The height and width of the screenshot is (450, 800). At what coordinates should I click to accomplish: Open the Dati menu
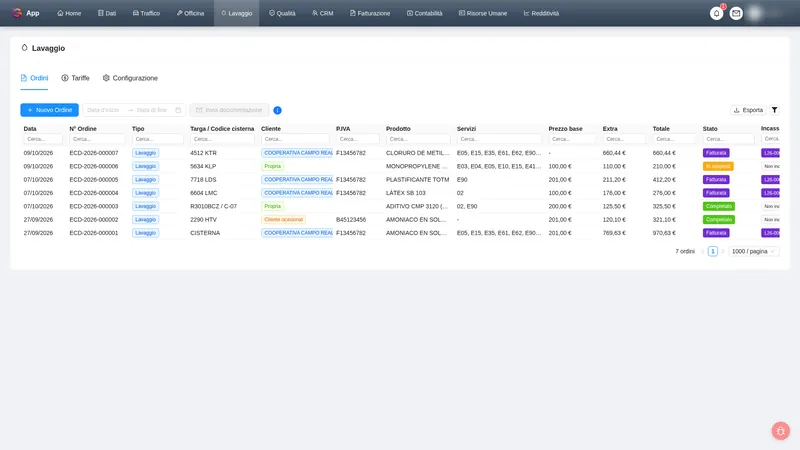(107, 13)
